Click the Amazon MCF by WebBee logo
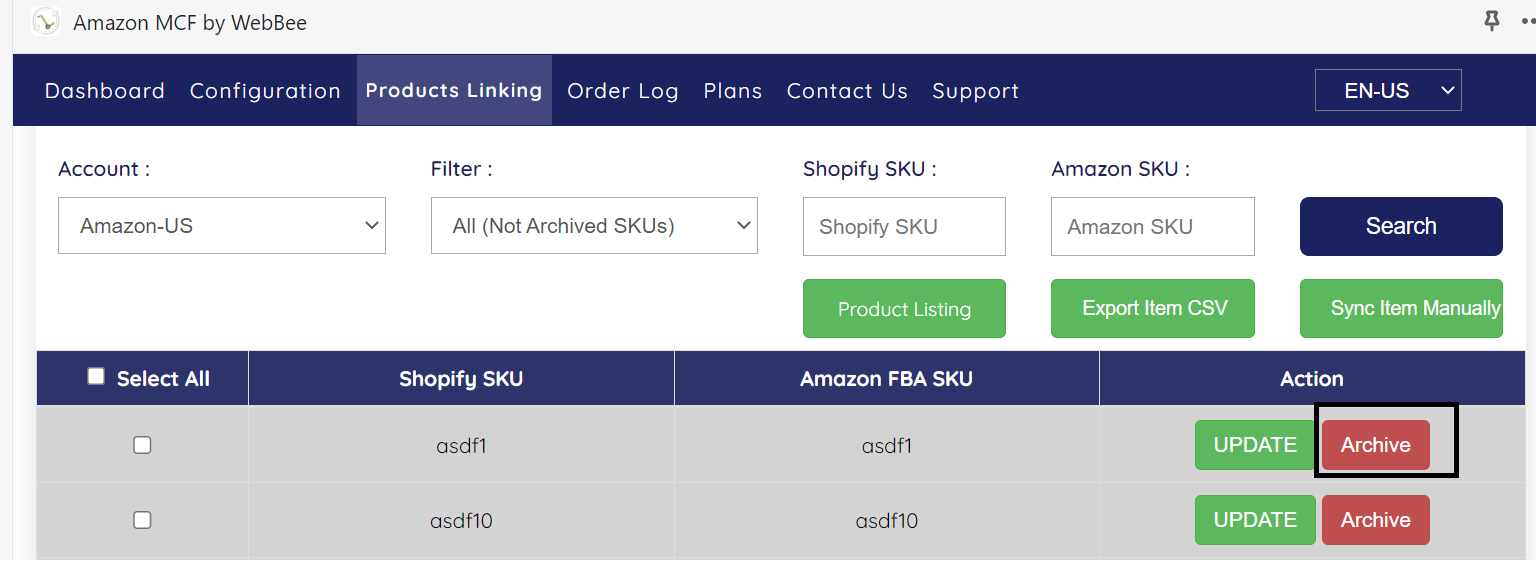The image size is (1536, 582). 46,21
